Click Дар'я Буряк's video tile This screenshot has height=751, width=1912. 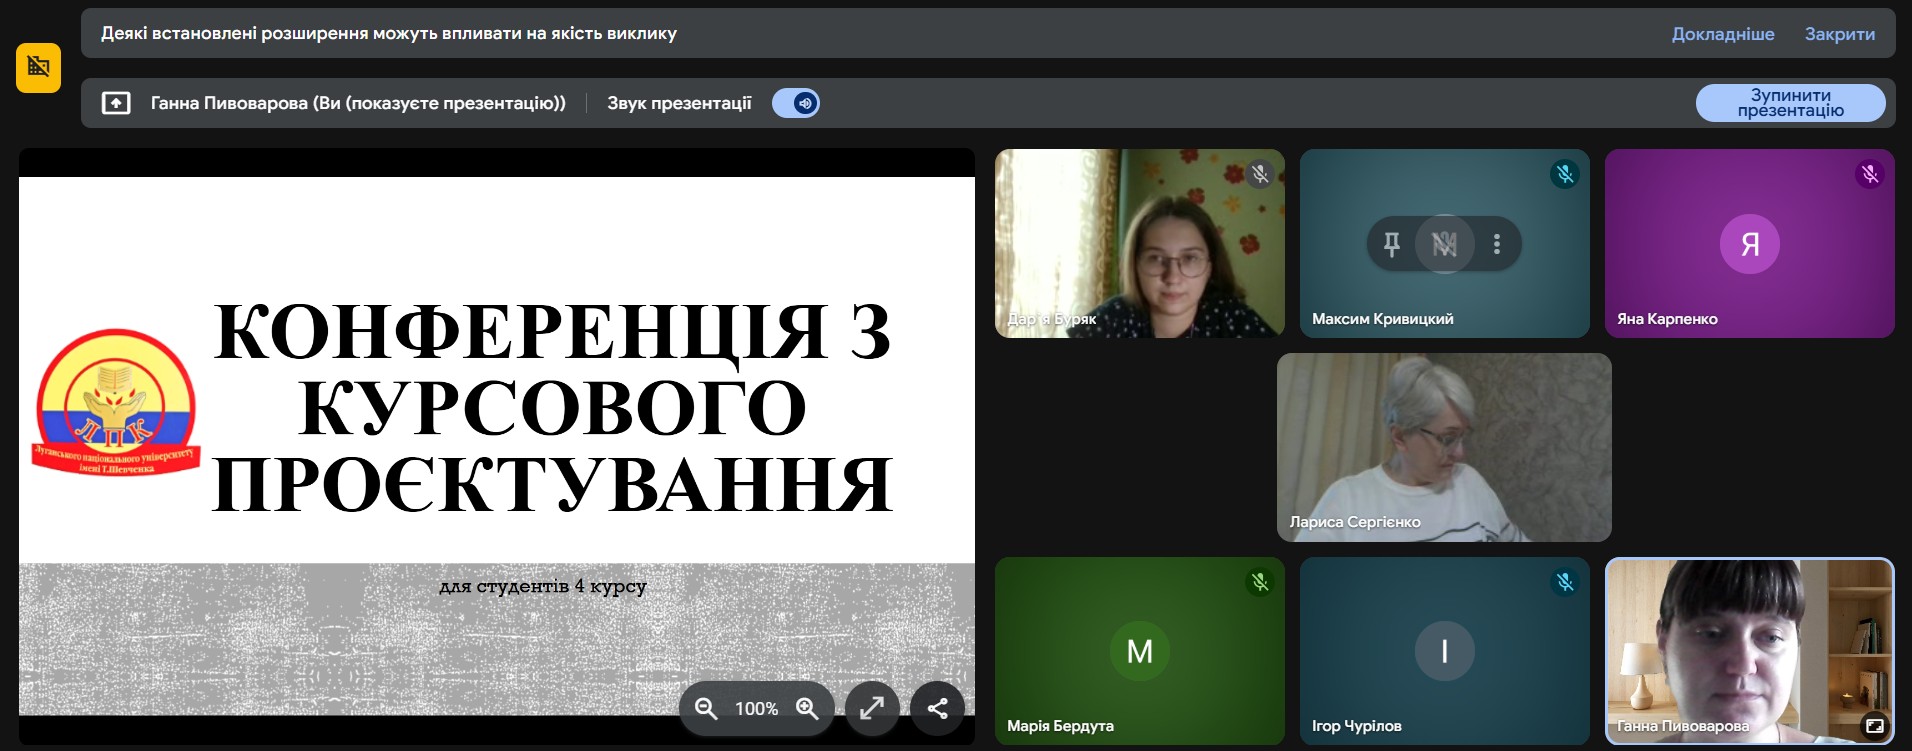click(x=1139, y=243)
